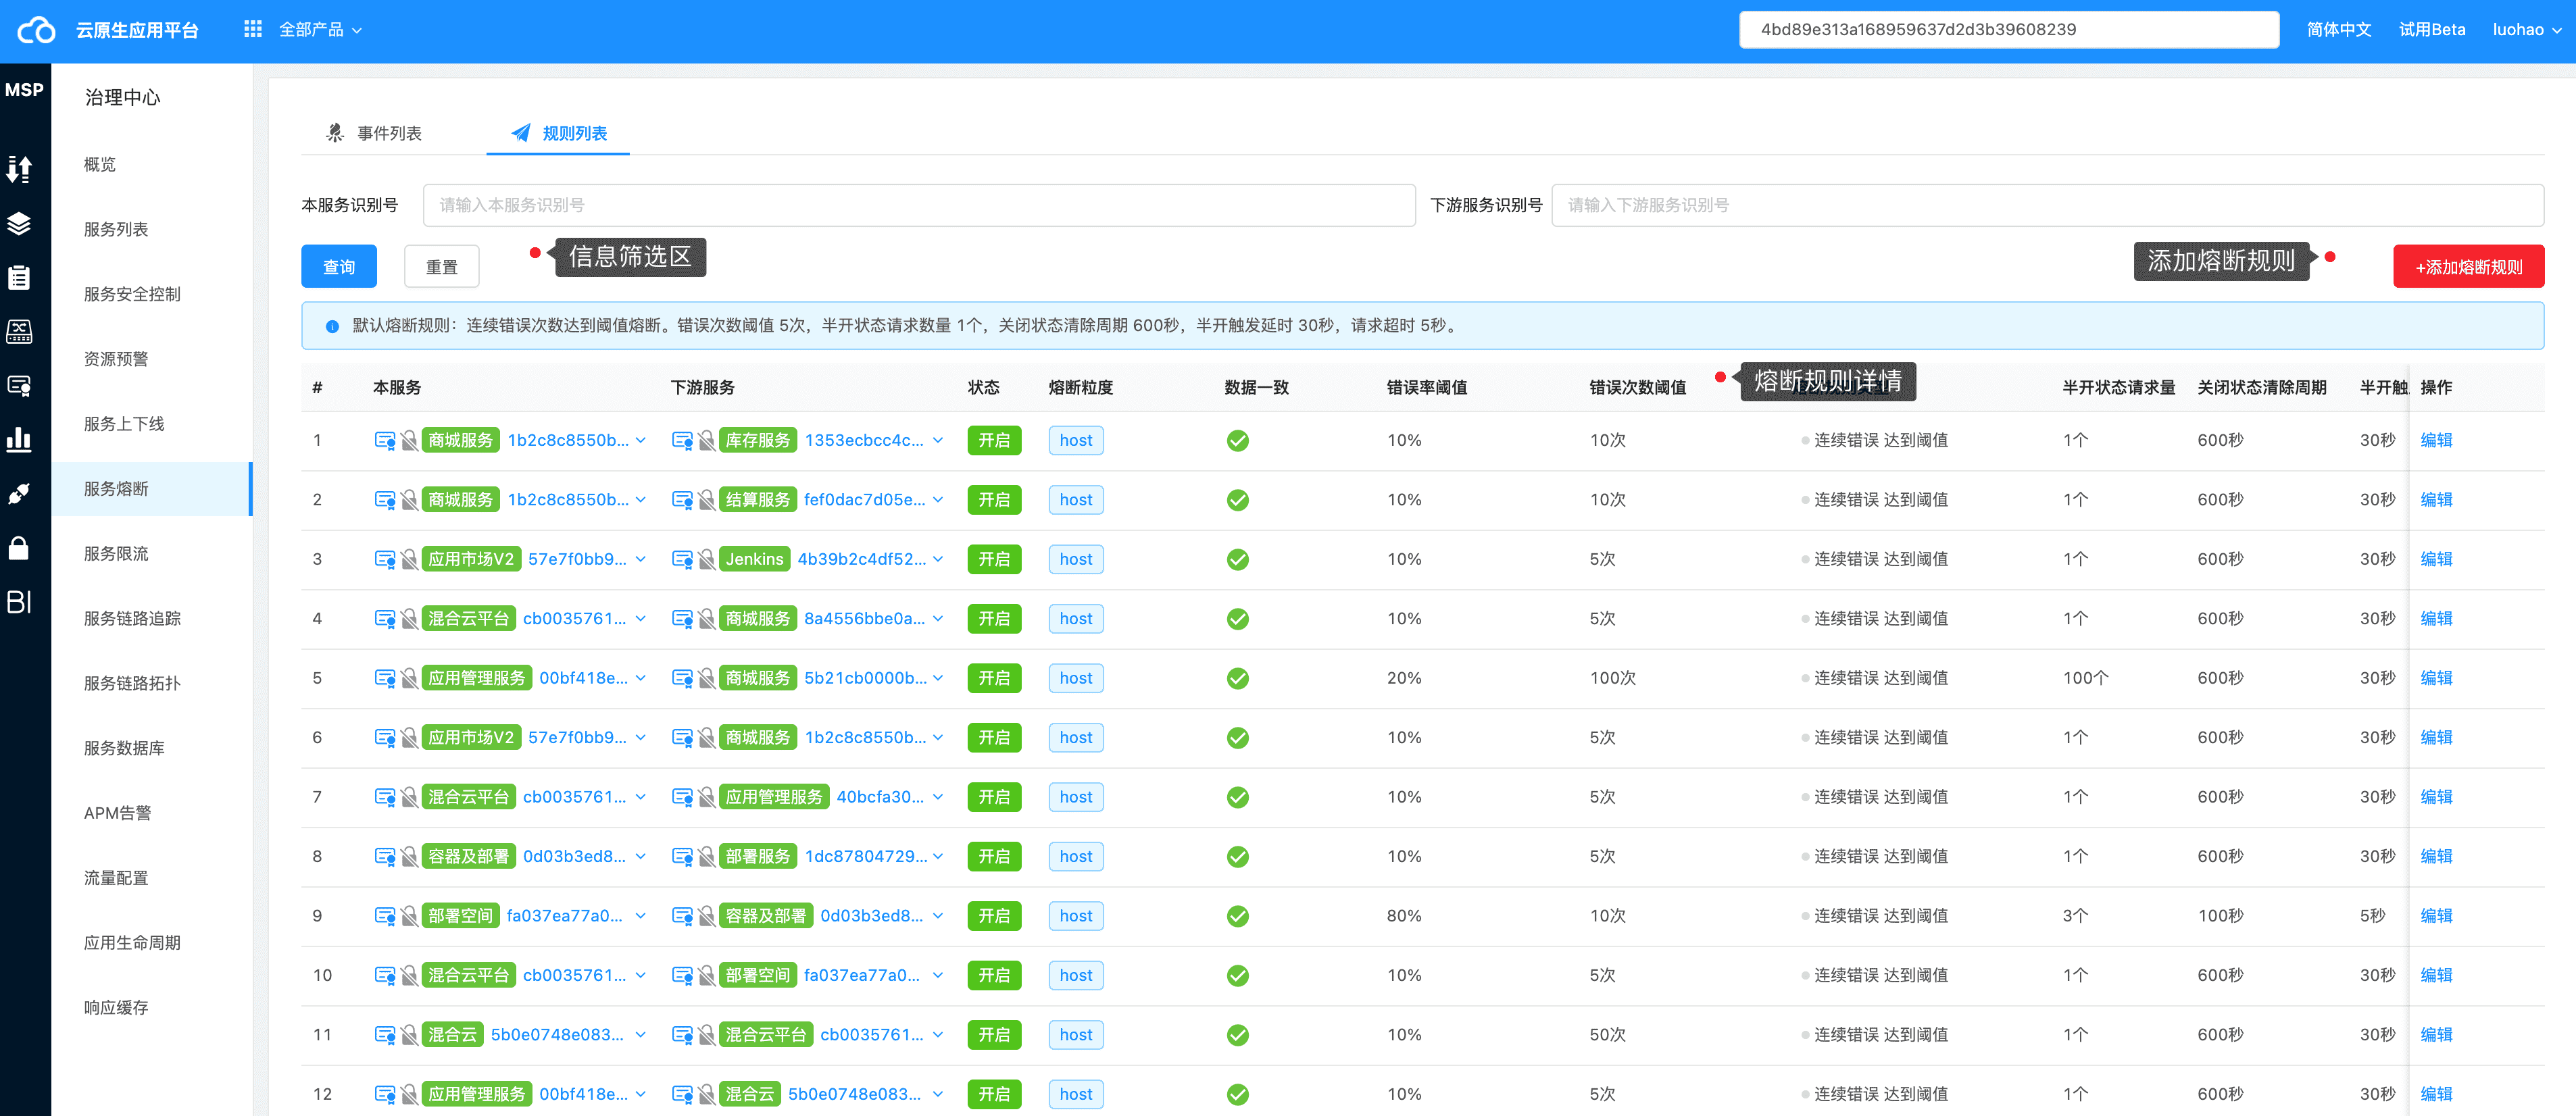
Task: Click the 重置 button
Action: [x=442, y=266]
